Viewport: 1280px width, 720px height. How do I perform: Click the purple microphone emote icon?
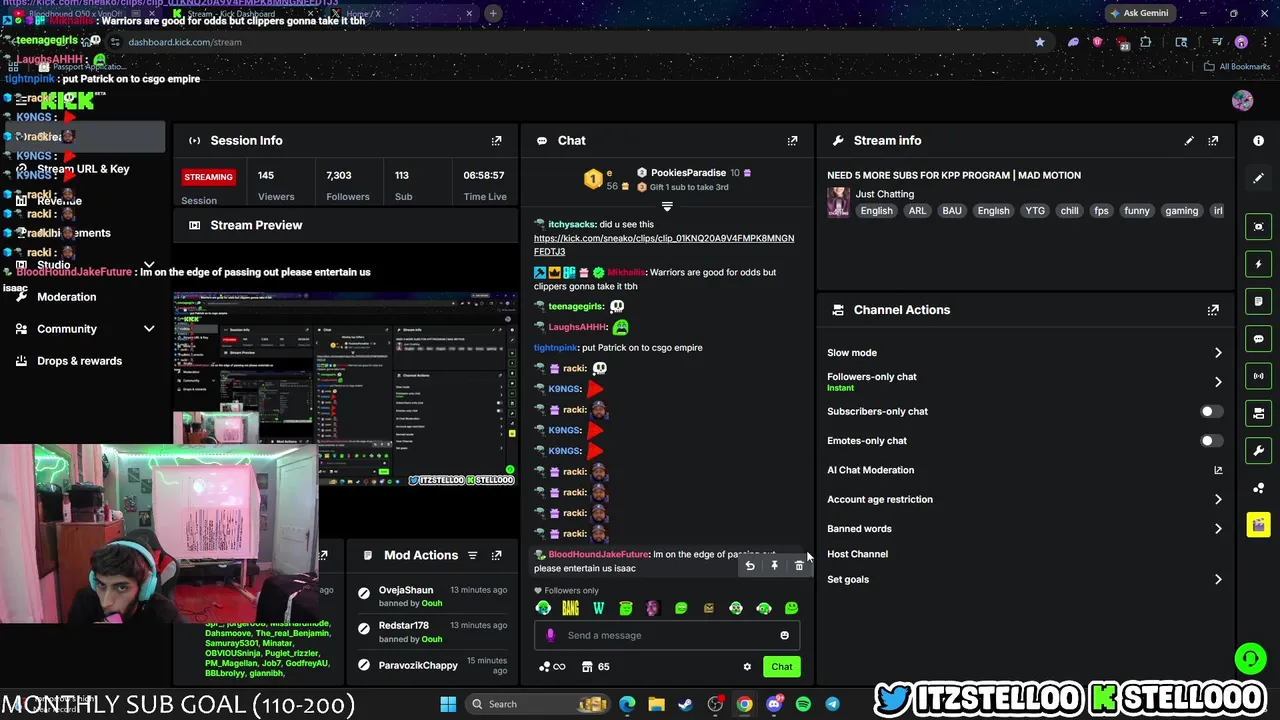pos(549,635)
